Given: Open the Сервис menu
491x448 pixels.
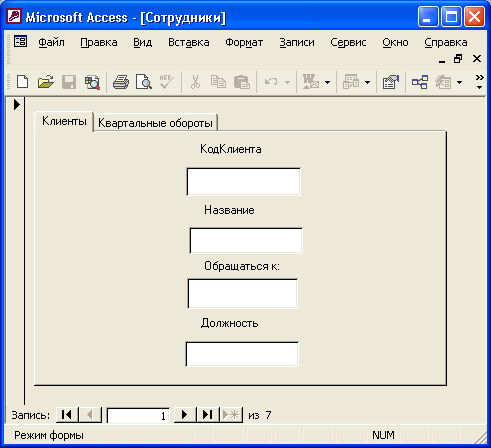Looking at the screenshot, I should click(x=348, y=42).
